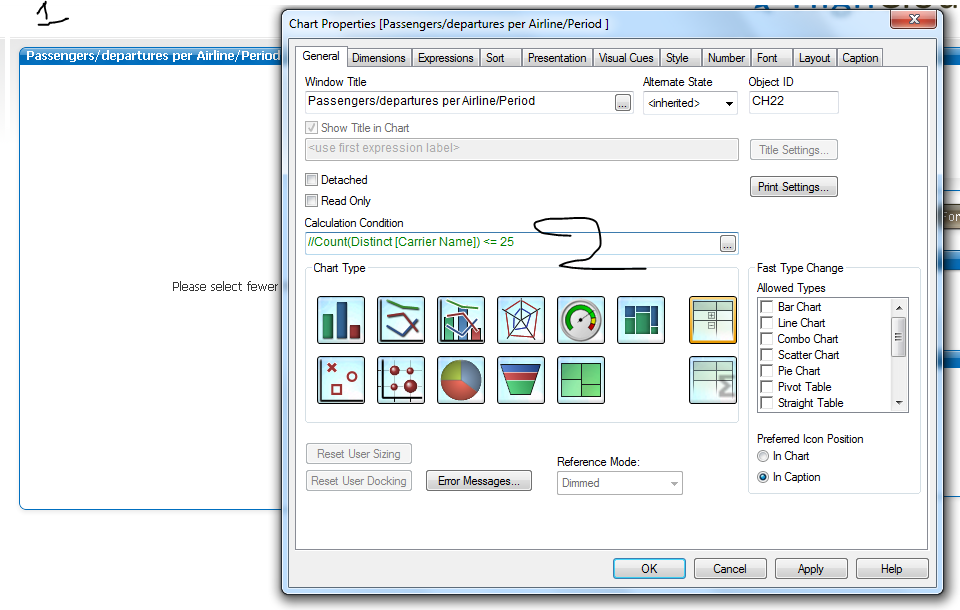960x610 pixels.
Task: Click the Cancel button
Action: (730, 568)
